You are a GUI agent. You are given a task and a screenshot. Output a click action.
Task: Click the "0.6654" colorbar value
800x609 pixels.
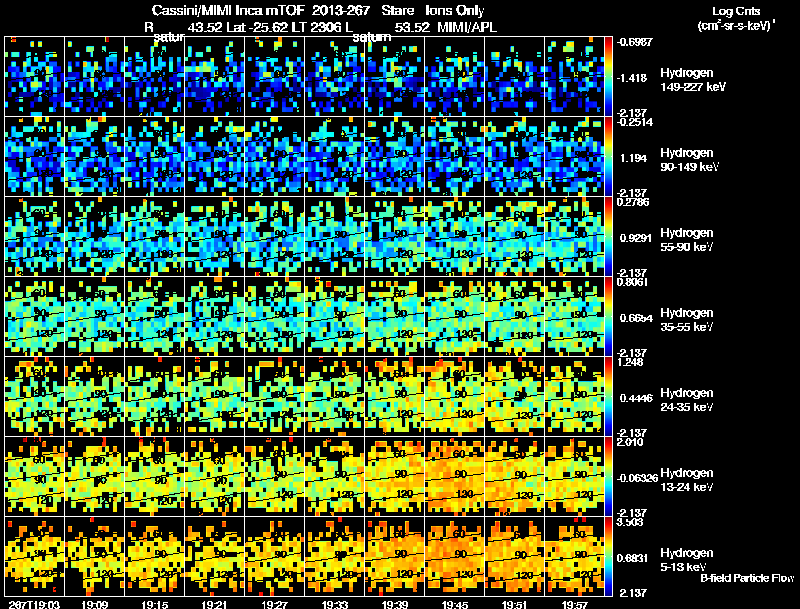636,318
